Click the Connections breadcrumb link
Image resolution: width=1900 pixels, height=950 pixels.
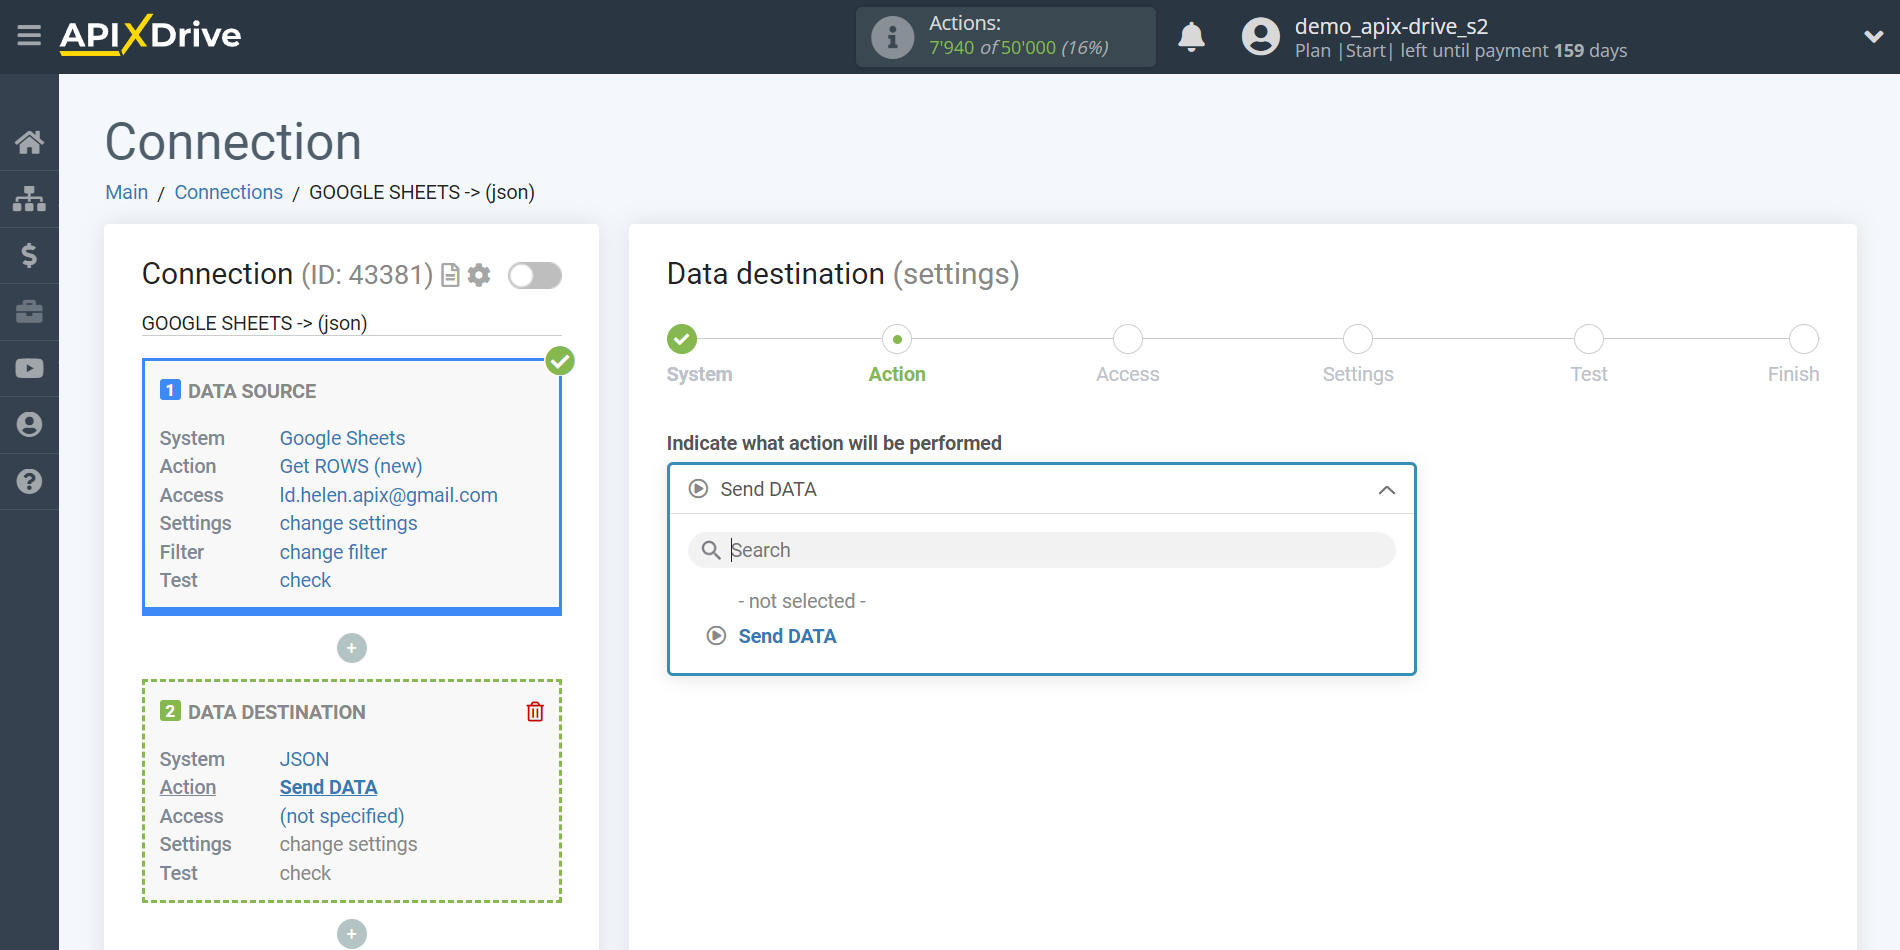point(228,192)
